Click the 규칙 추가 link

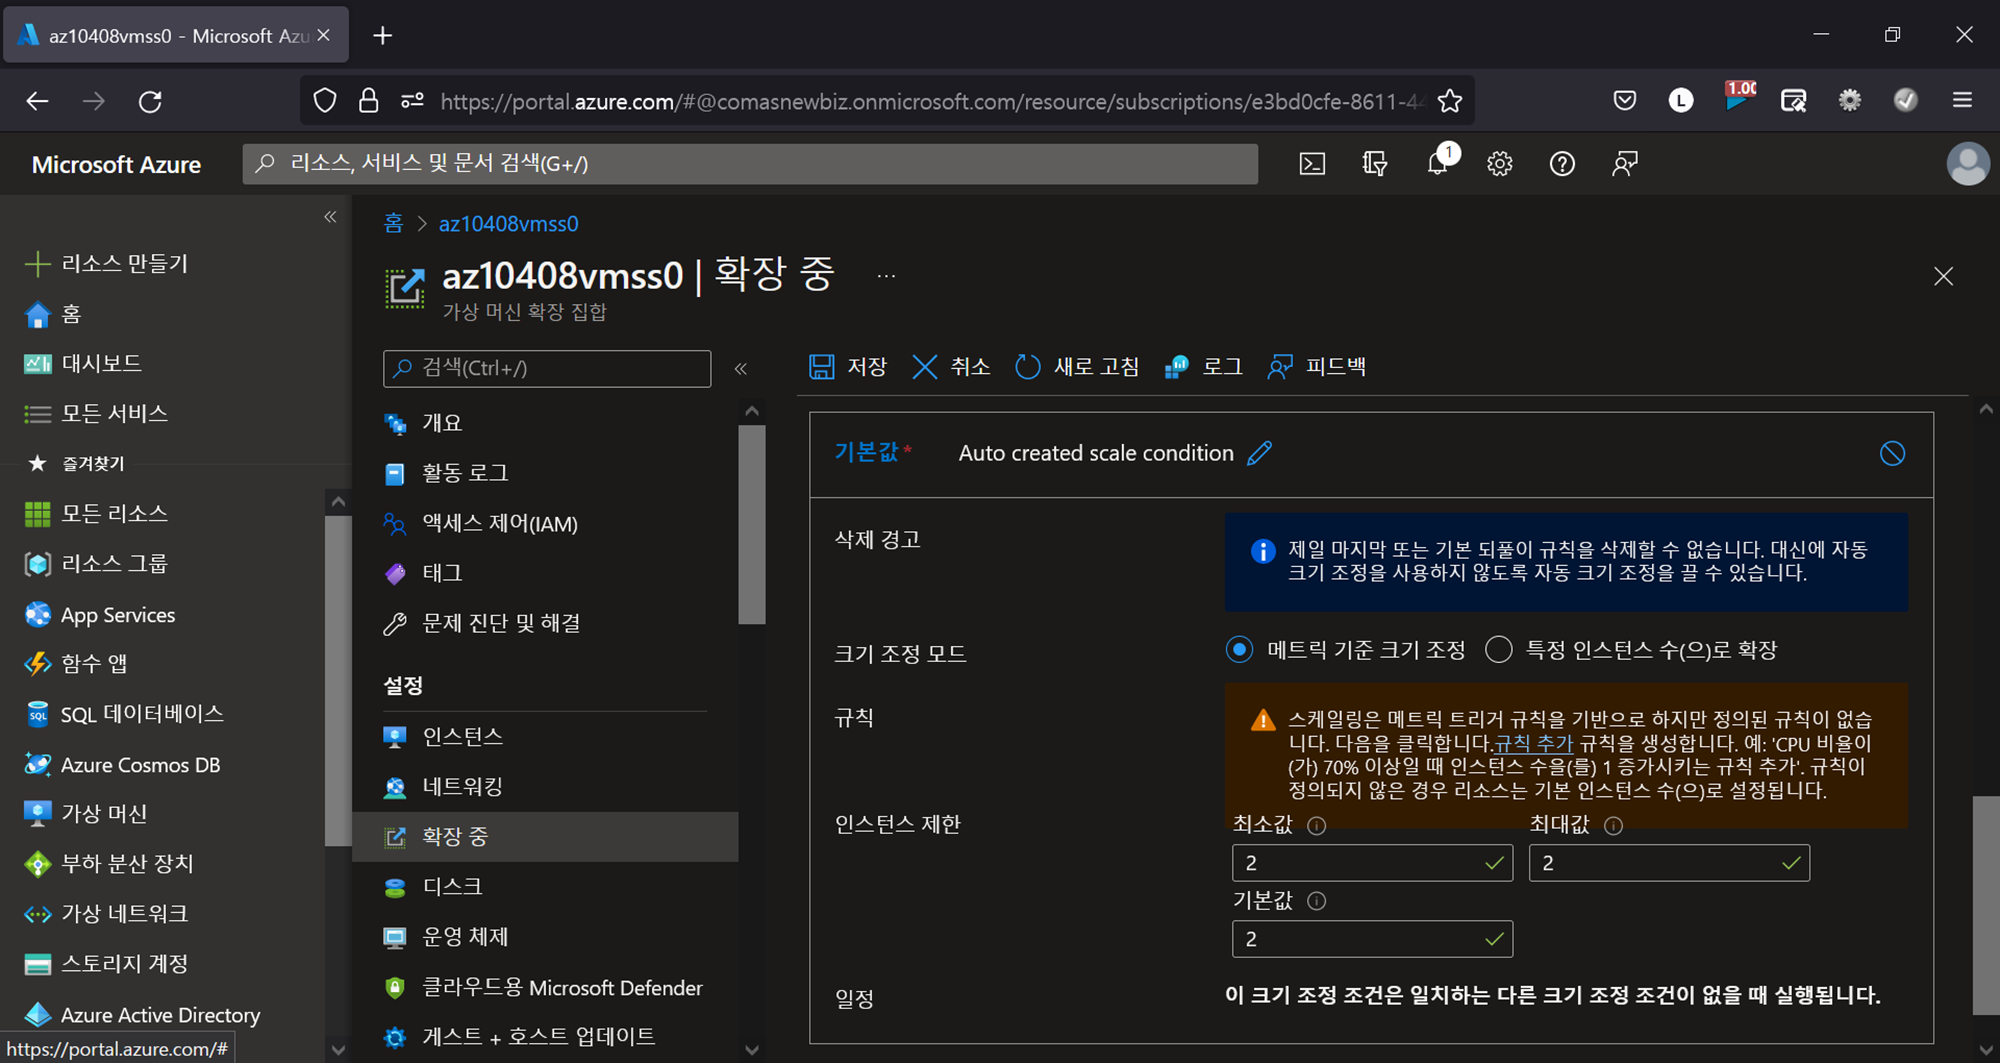(x=1533, y=744)
